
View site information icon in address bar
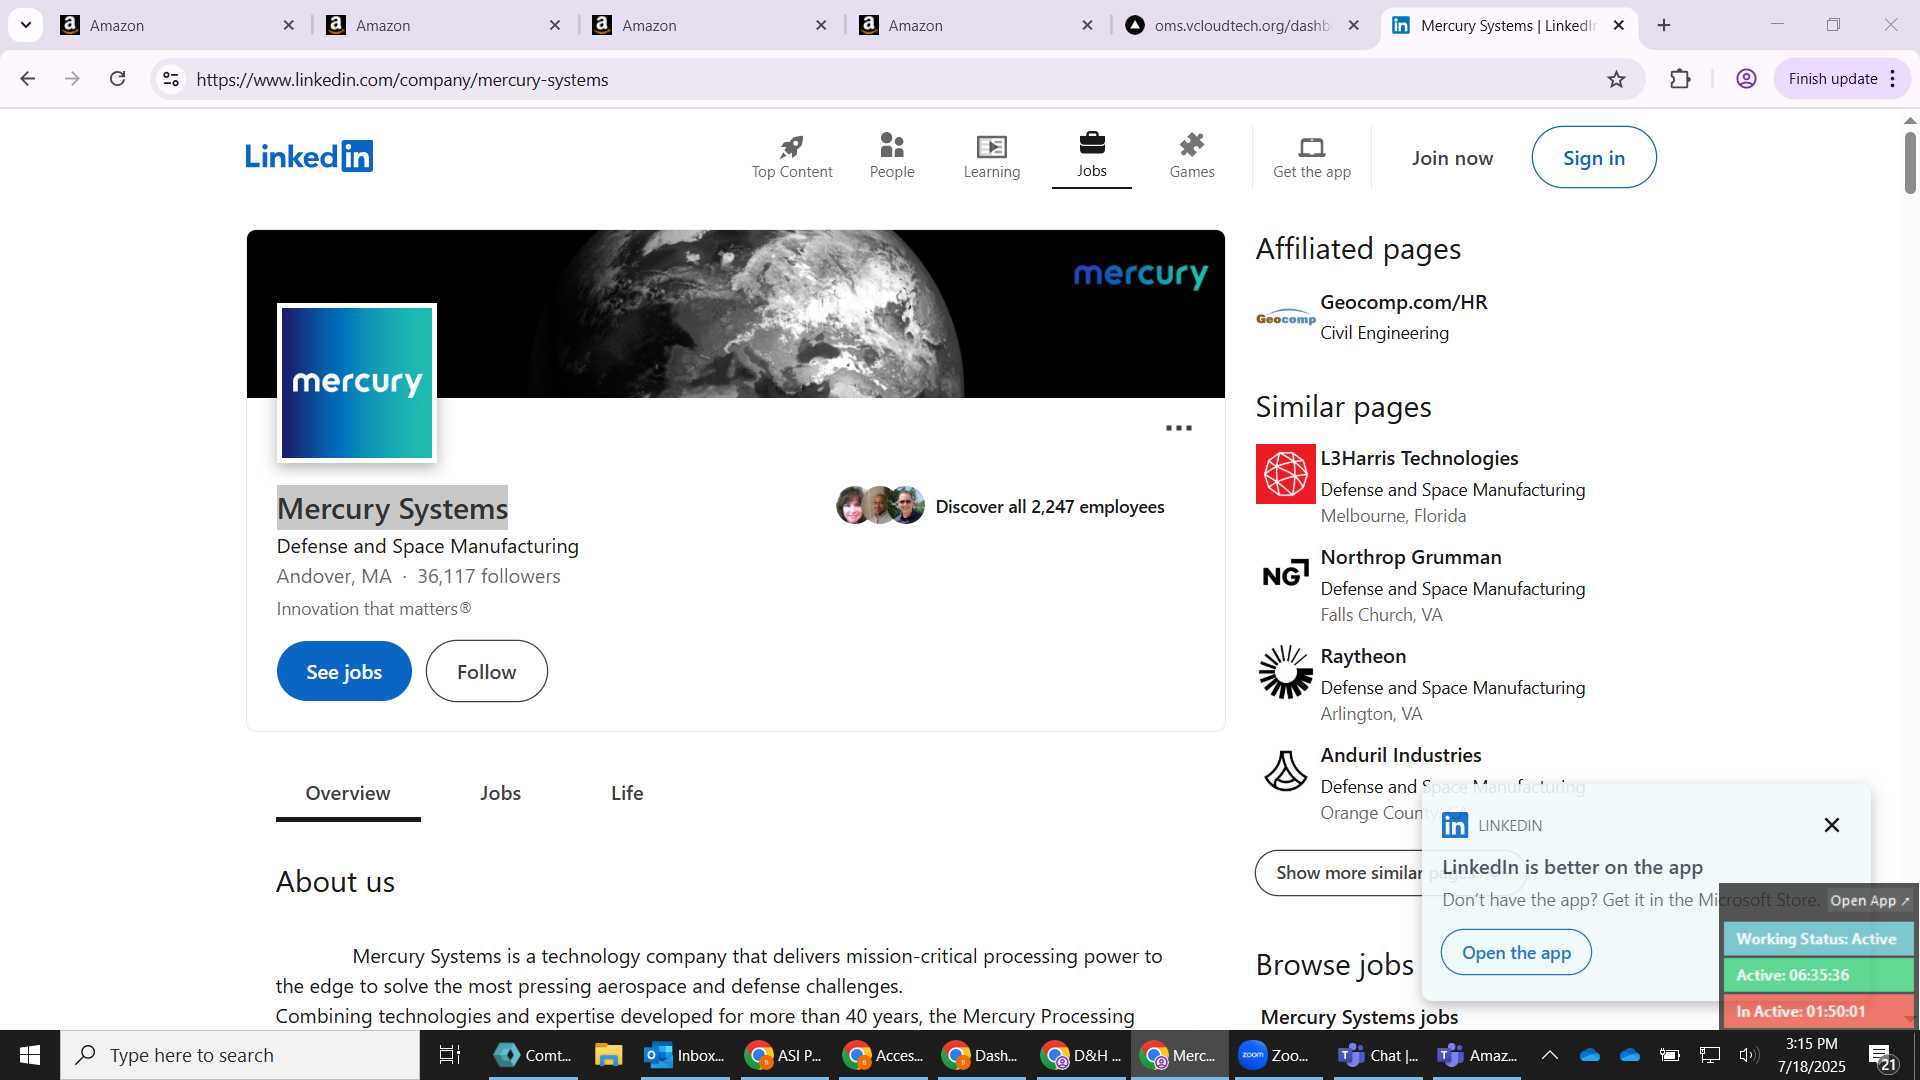tap(171, 79)
